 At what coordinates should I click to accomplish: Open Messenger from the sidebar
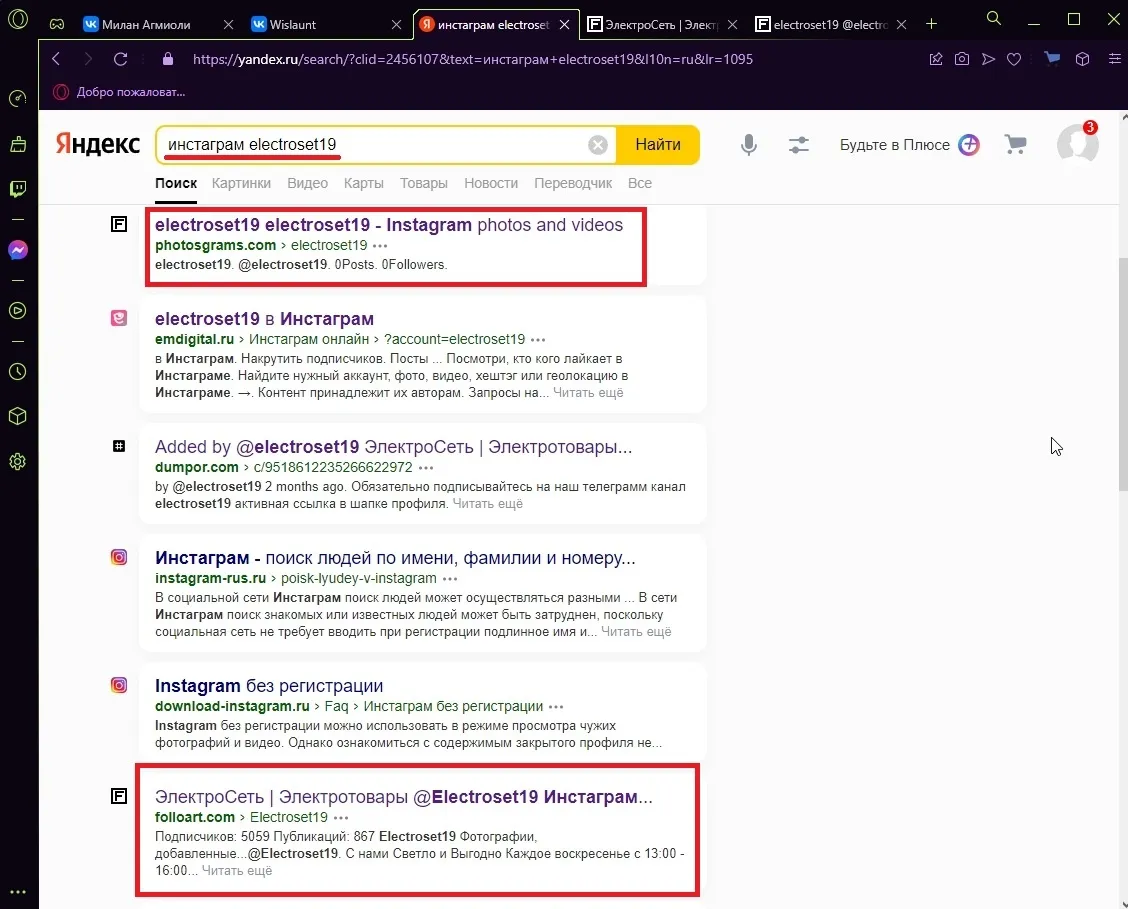pyautogui.click(x=18, y=250)
